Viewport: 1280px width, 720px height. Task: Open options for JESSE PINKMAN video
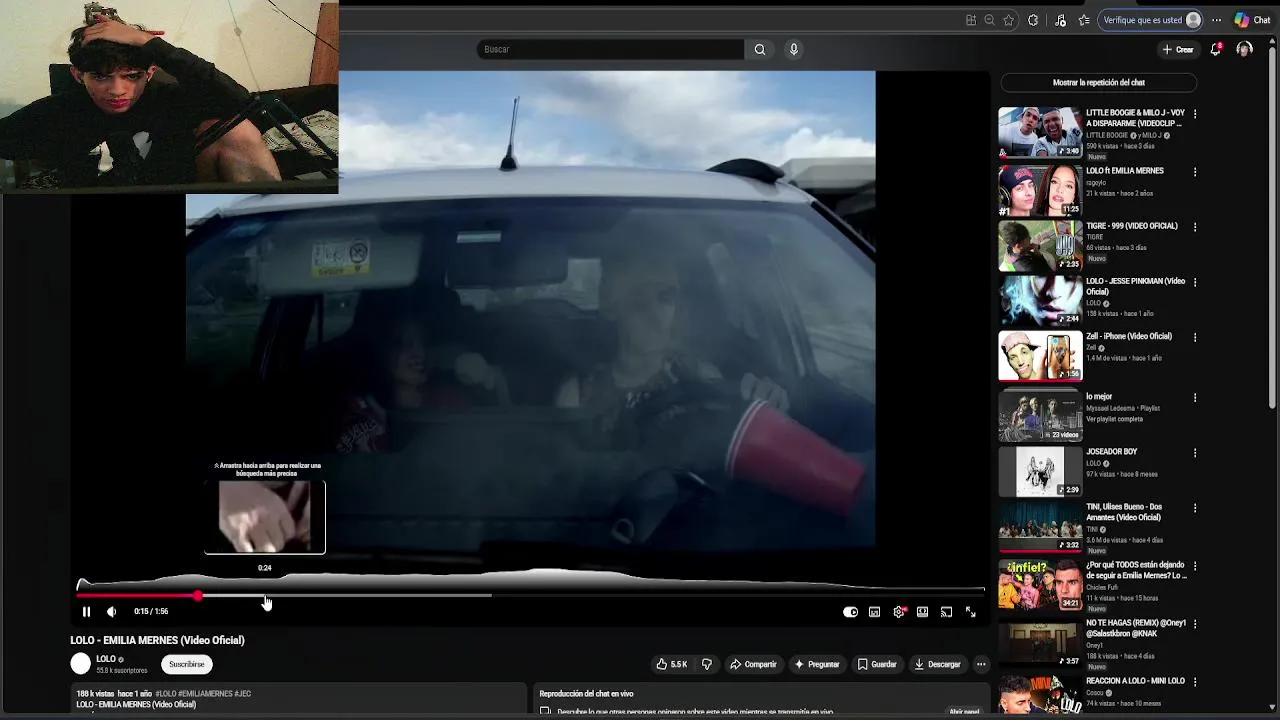point(1194,282)
